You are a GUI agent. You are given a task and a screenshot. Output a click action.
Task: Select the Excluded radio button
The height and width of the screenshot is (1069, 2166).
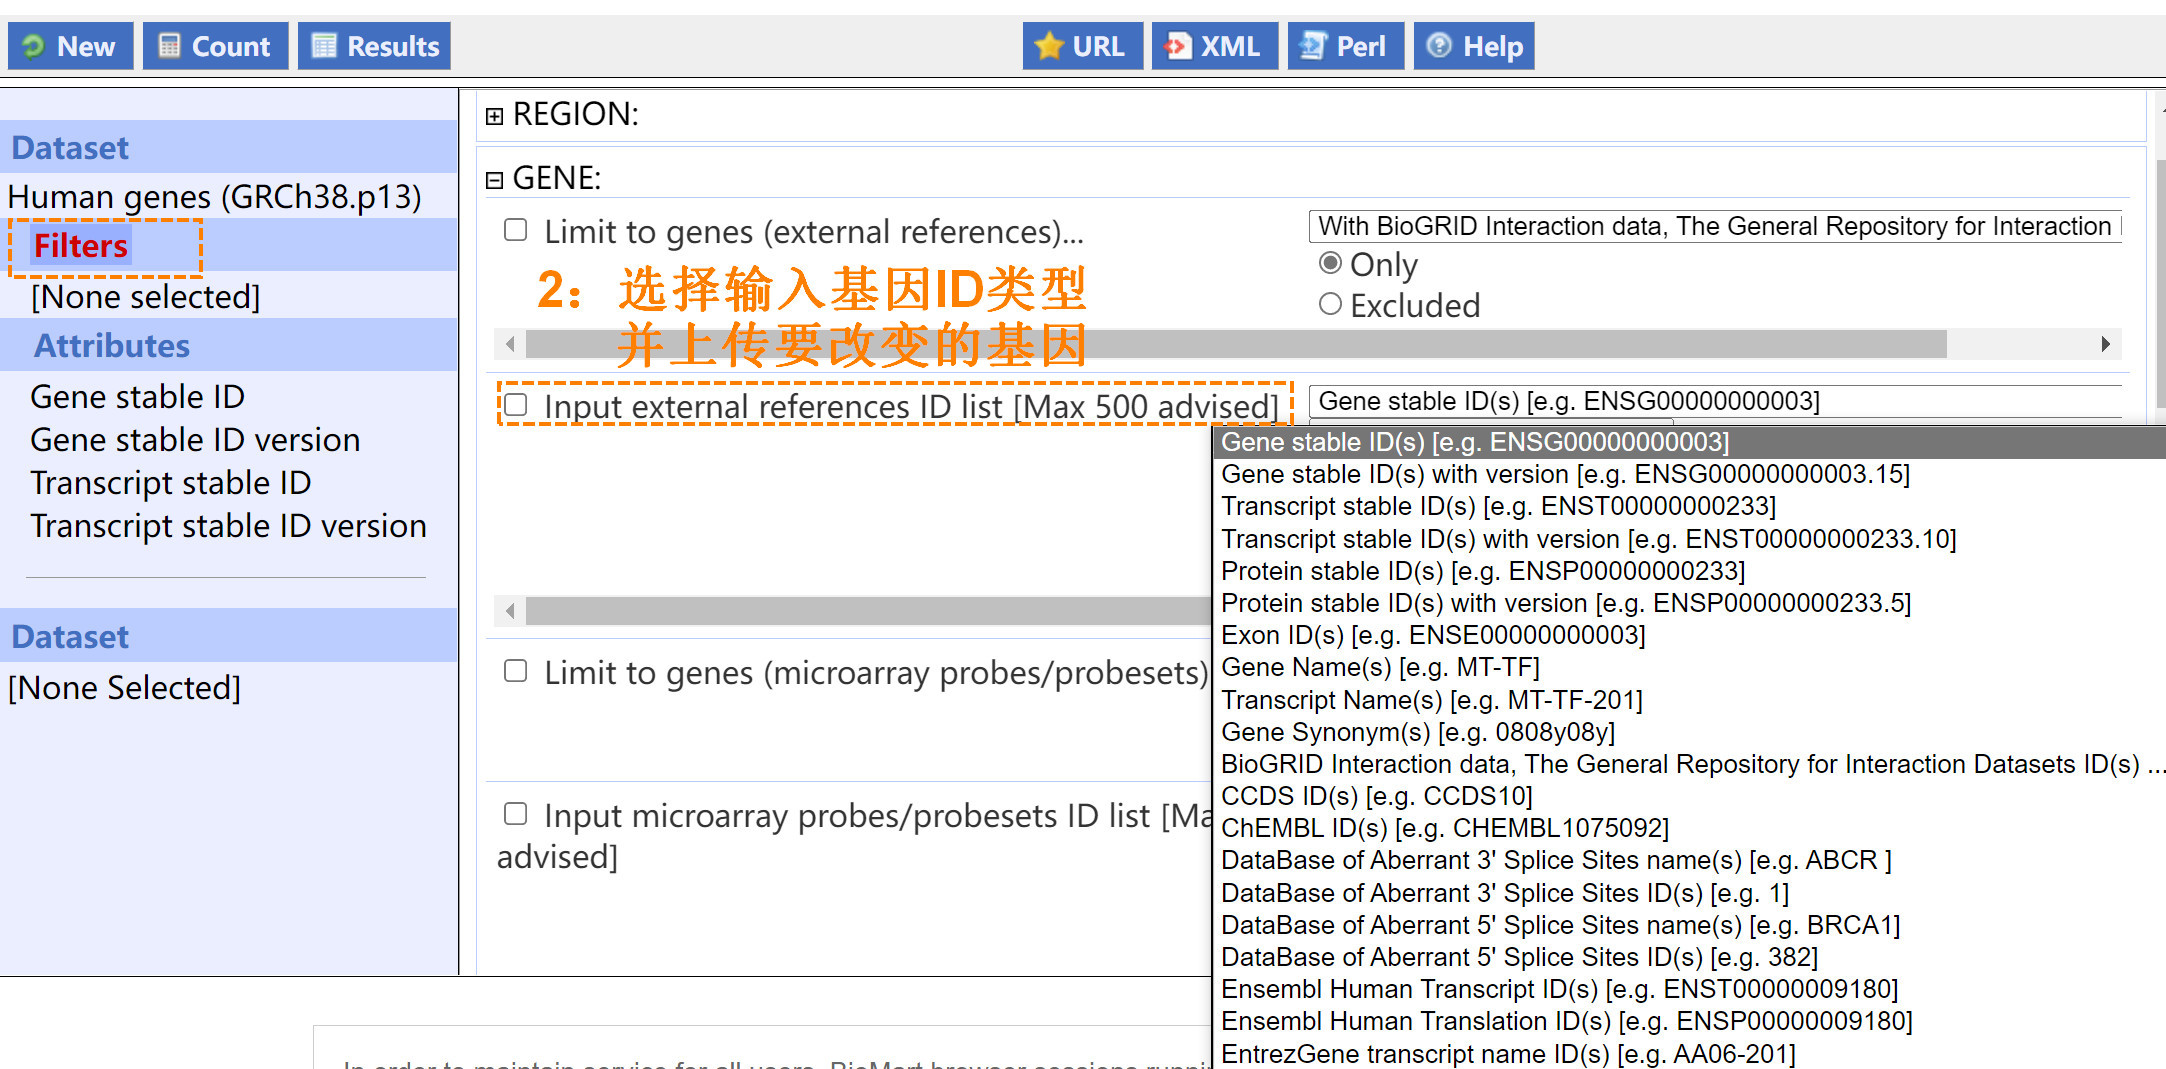[x=1330, y=304]
